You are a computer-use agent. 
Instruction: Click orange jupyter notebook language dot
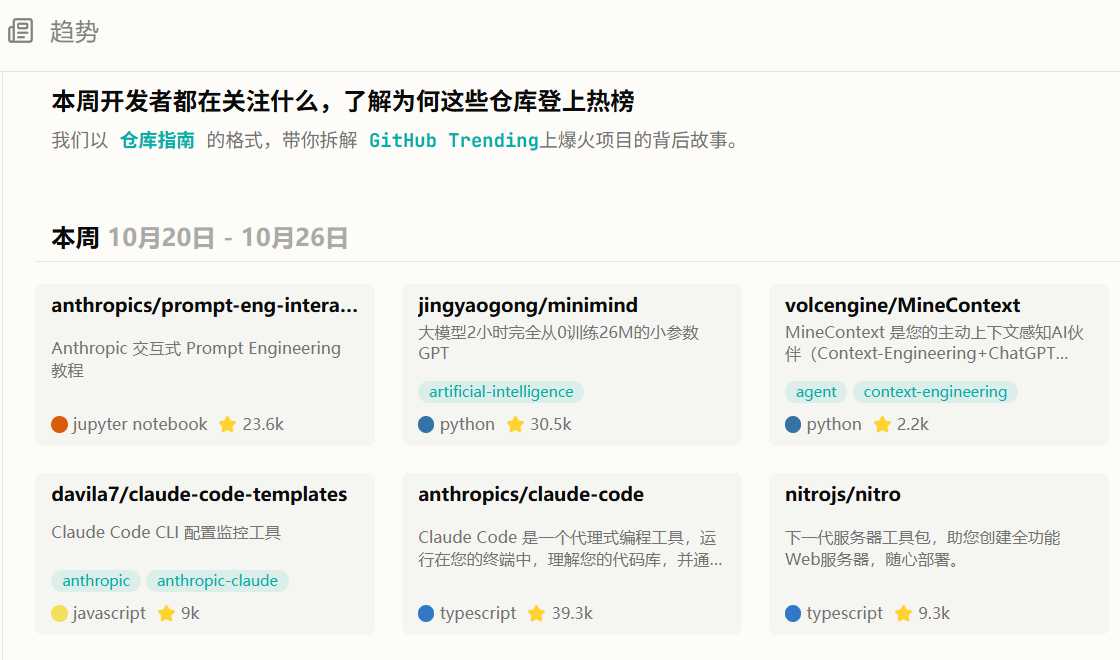point(59,424)
